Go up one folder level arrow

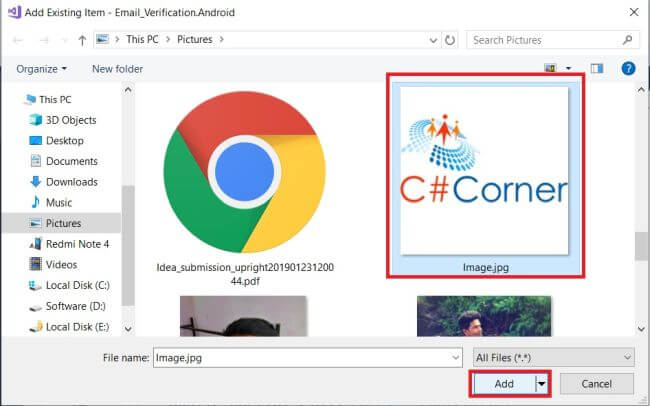coord(82,40)
